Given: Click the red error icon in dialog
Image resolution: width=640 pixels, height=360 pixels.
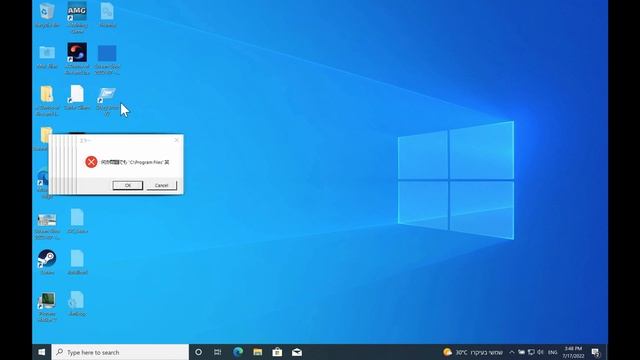Looking at the screenshot, I should point(91,162).
